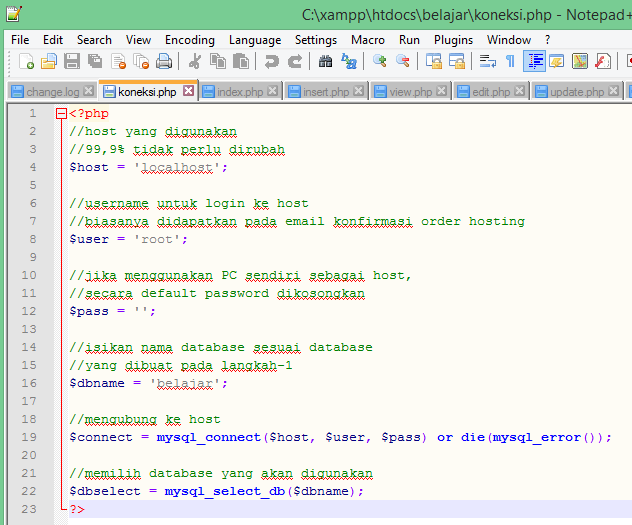Close the change.log tab
Screen dimensions: 632x525
pos(89,91)
